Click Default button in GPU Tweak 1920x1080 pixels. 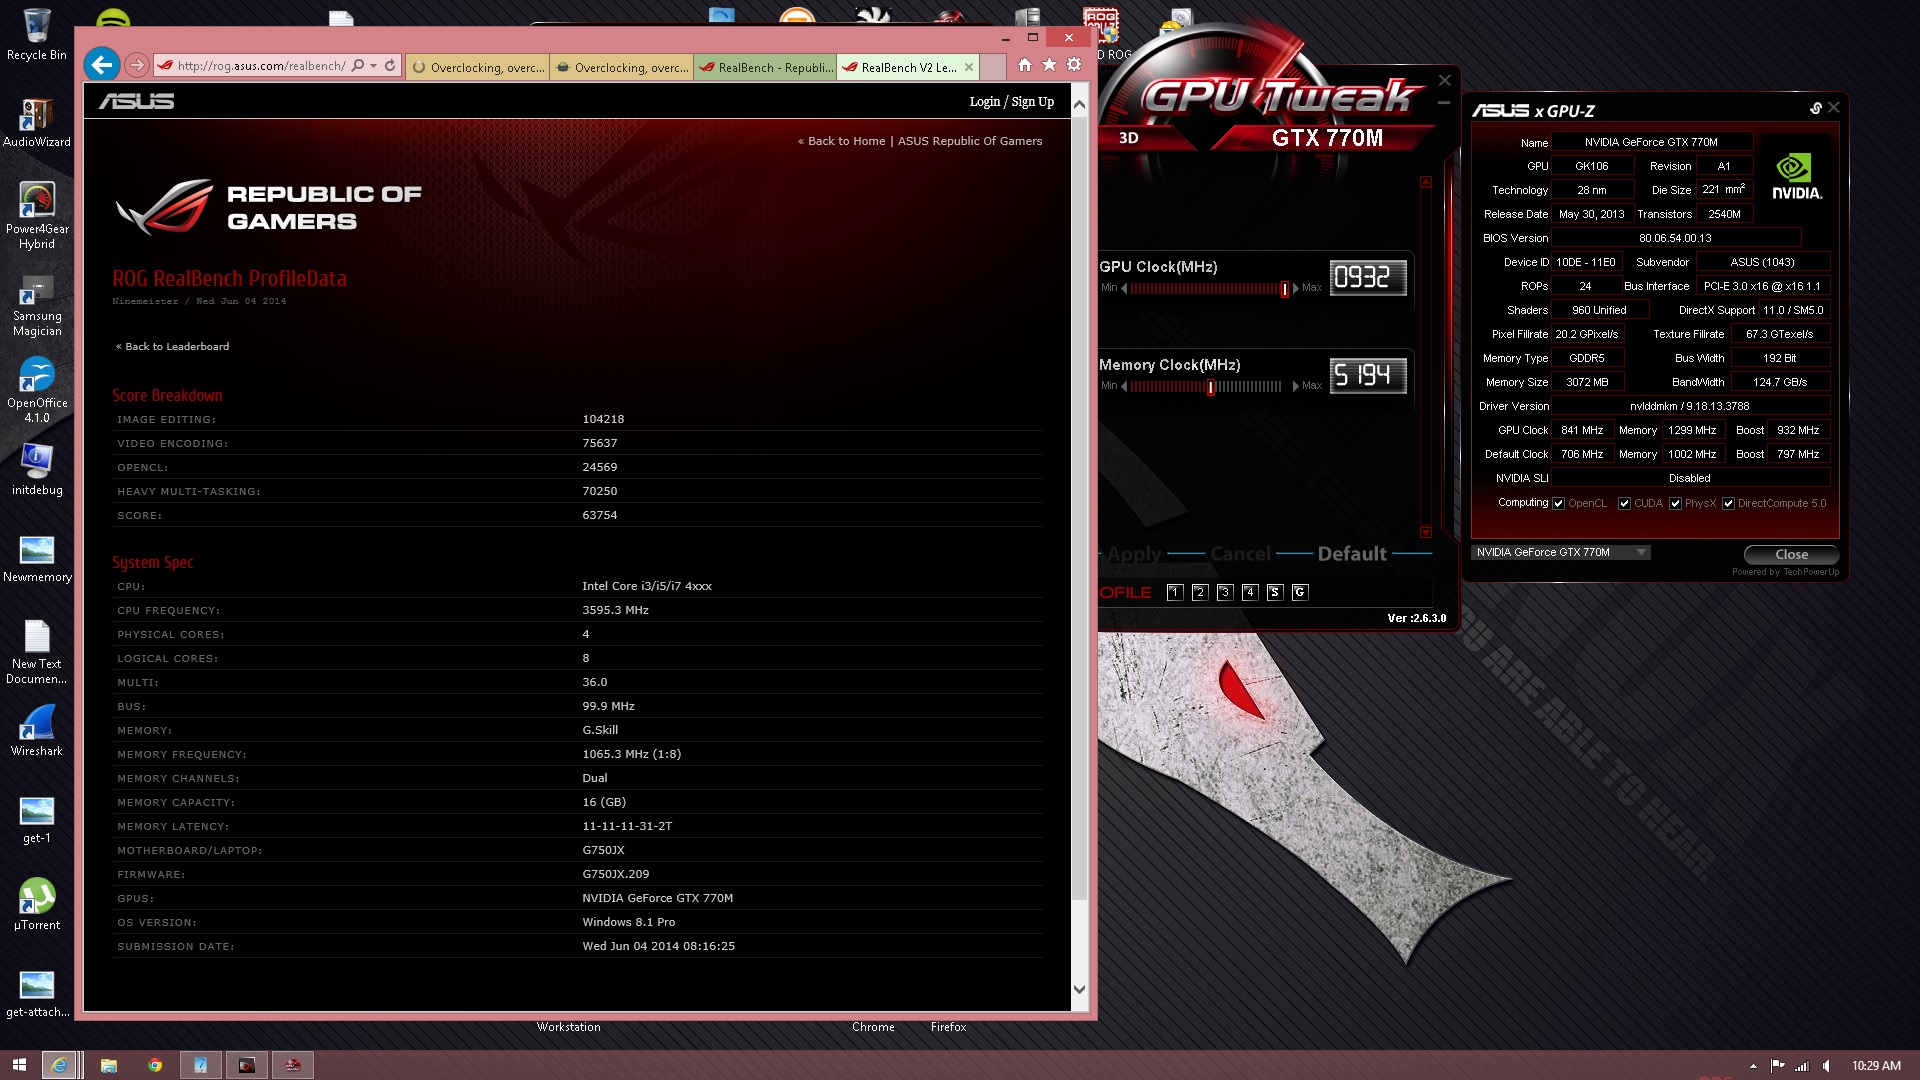tap(1352, 553)
